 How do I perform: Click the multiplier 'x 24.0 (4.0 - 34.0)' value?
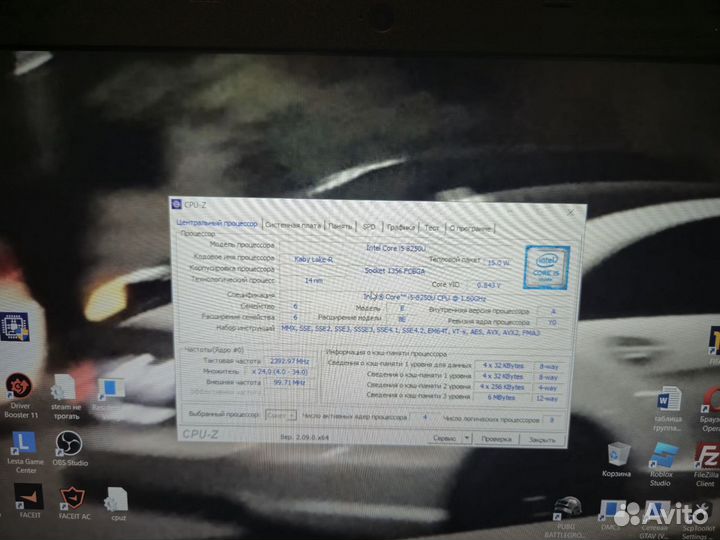[x=280, y=371]
